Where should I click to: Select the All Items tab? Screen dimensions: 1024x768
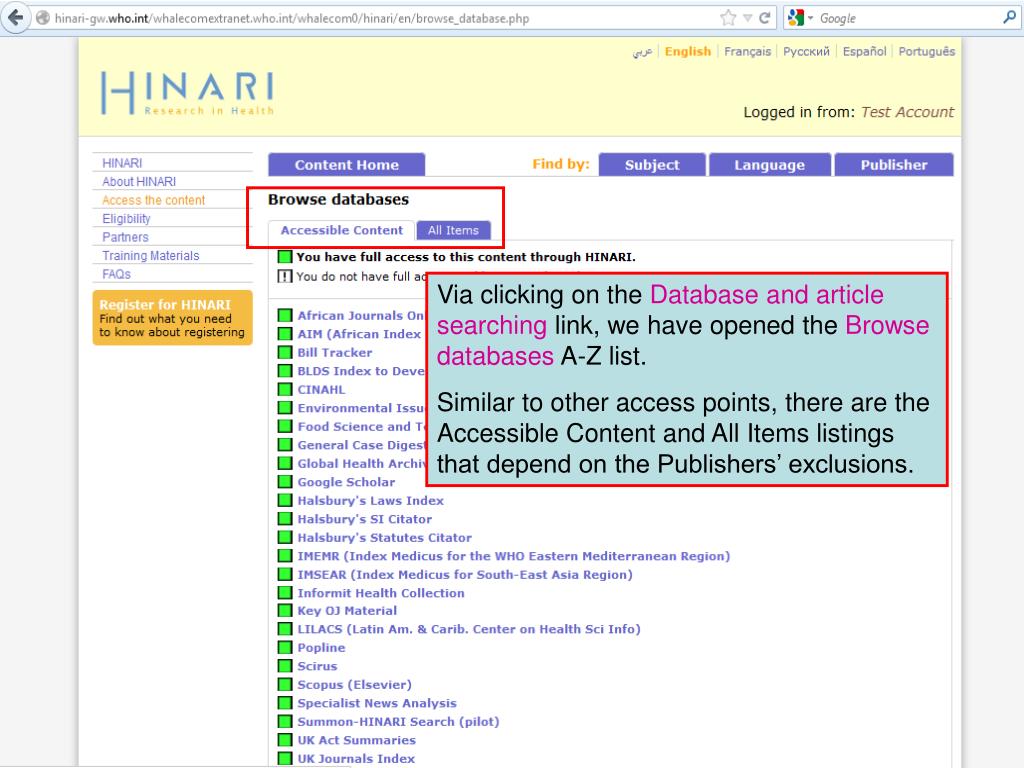tap(453, 231)
